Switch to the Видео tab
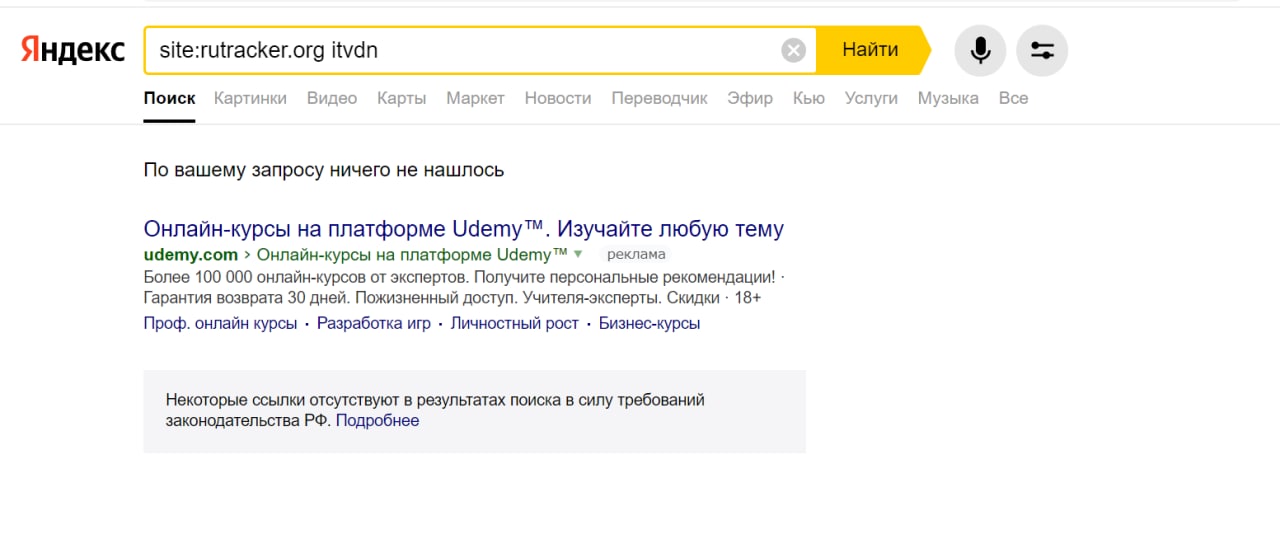Screen dimensions: 1280x553 click(332, 98)
